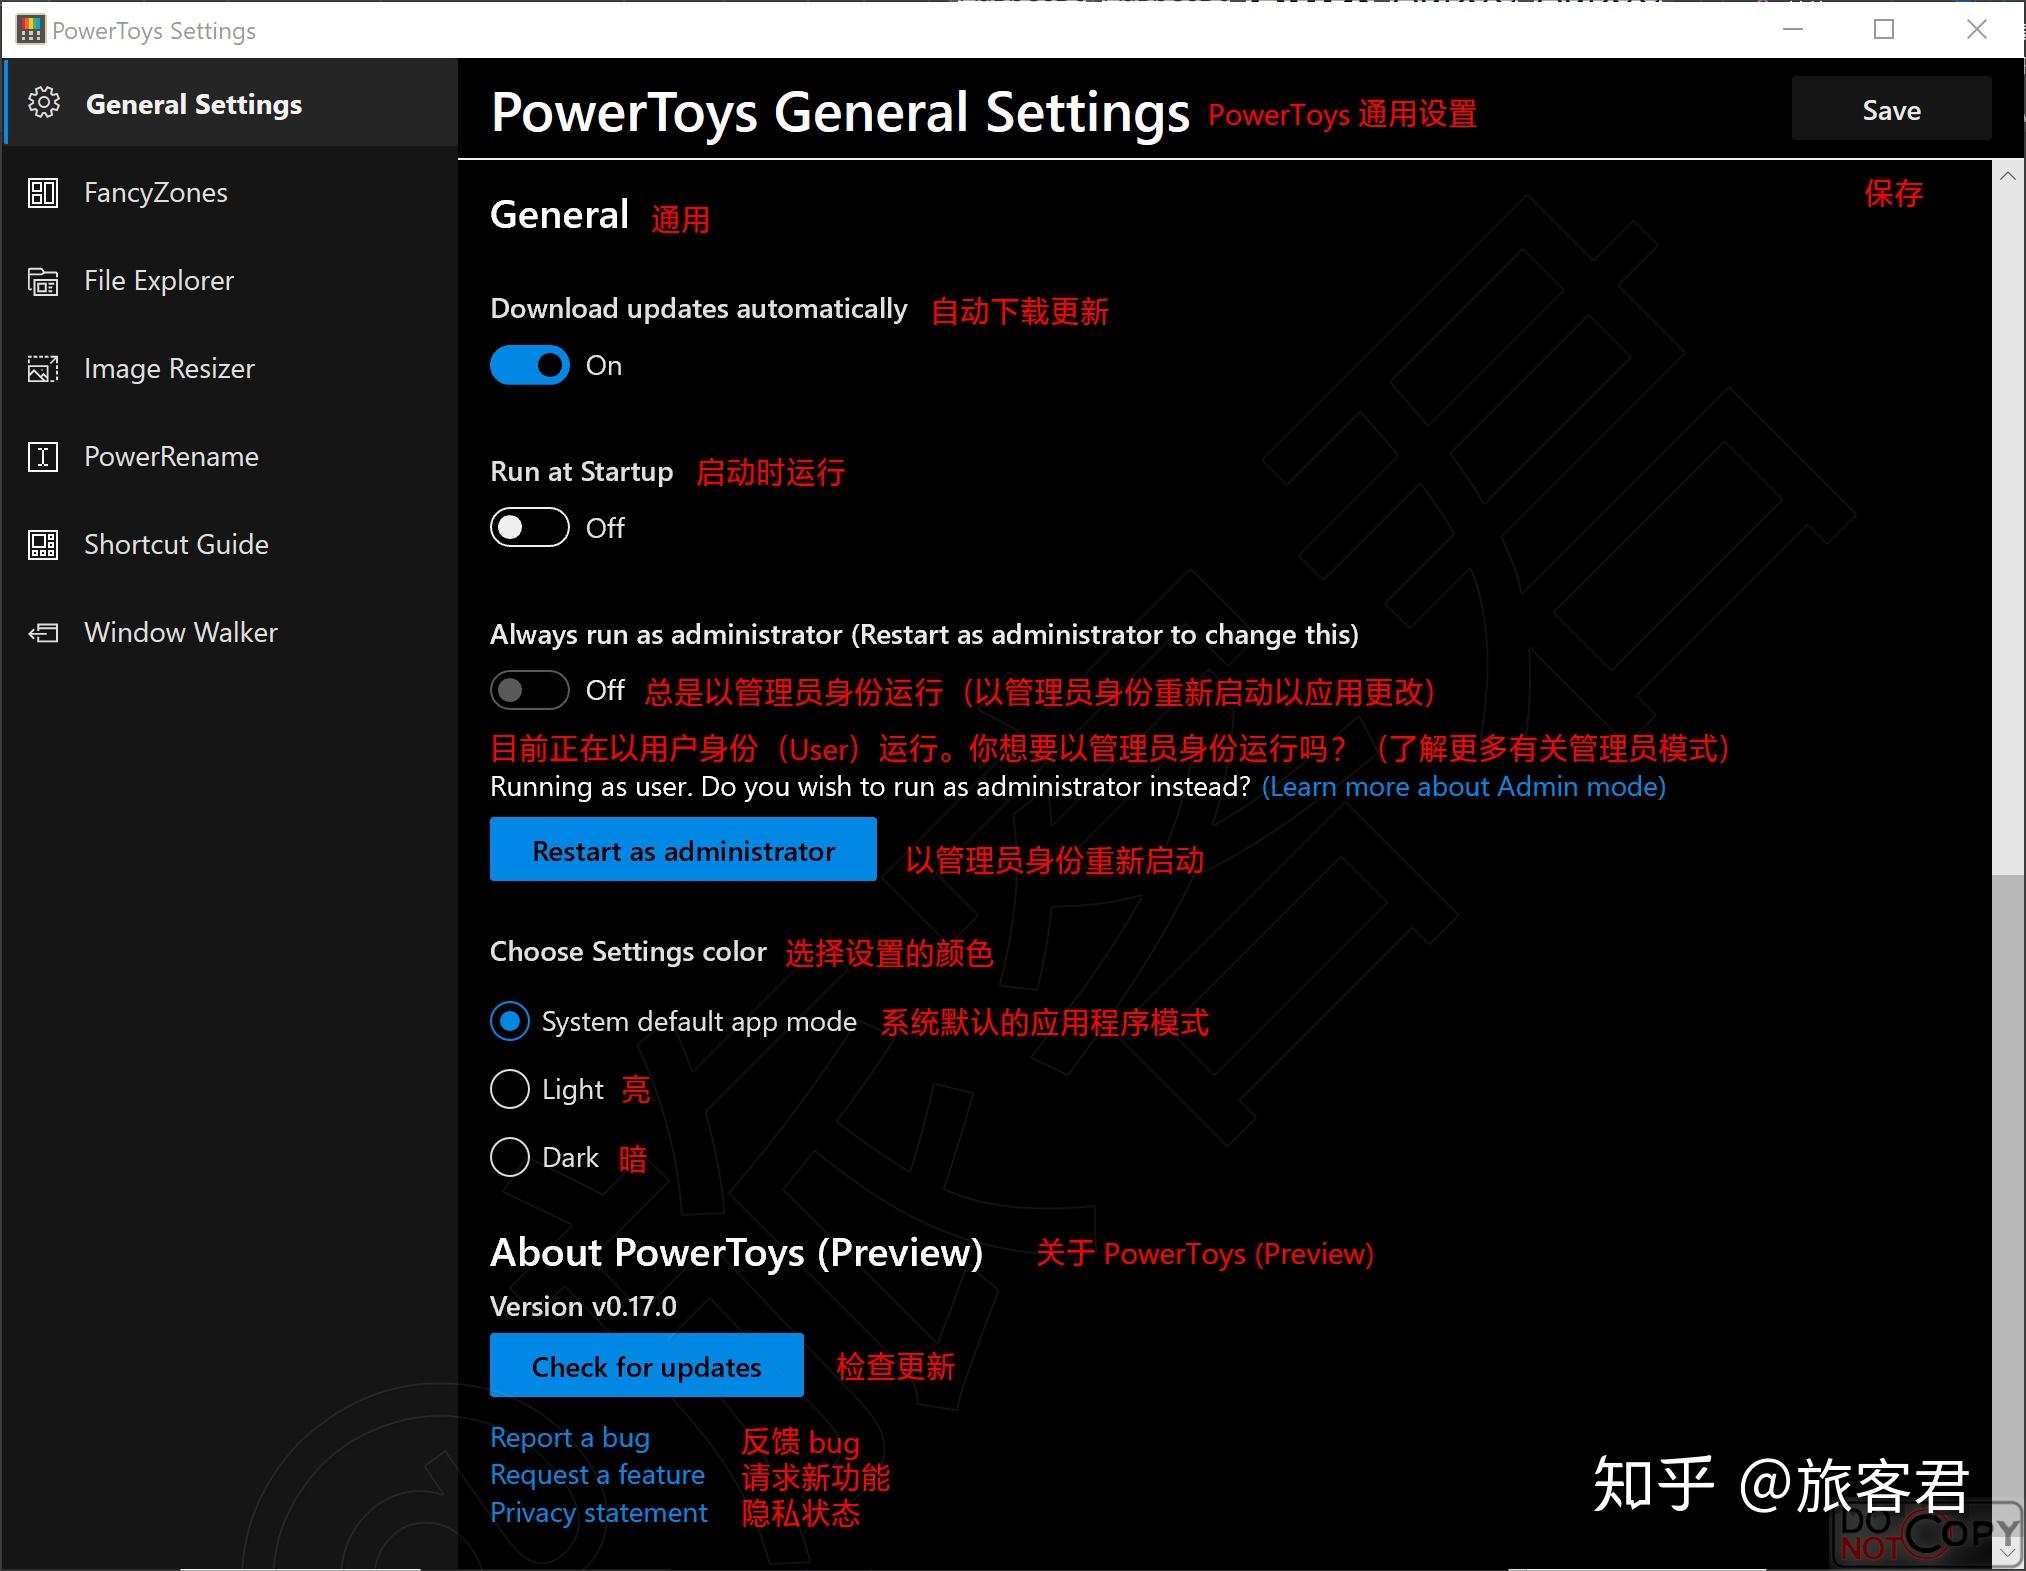Open Shortcut Guide using its grid icon
This screenshot has width=2026, height=1571.
pos(42,545)
